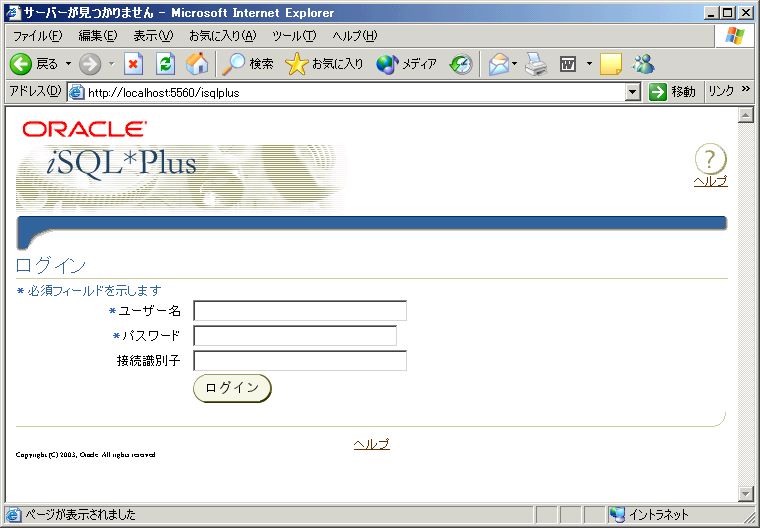Click the ログイン login button

pos(232,388)
